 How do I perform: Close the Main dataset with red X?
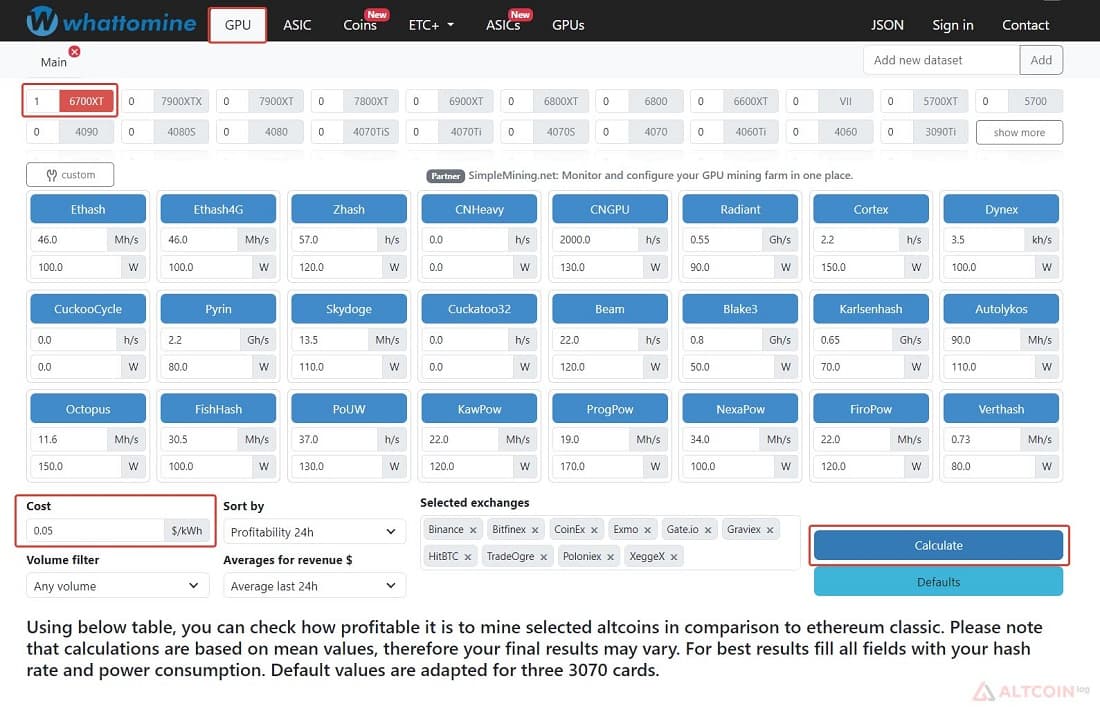[74, 51]
